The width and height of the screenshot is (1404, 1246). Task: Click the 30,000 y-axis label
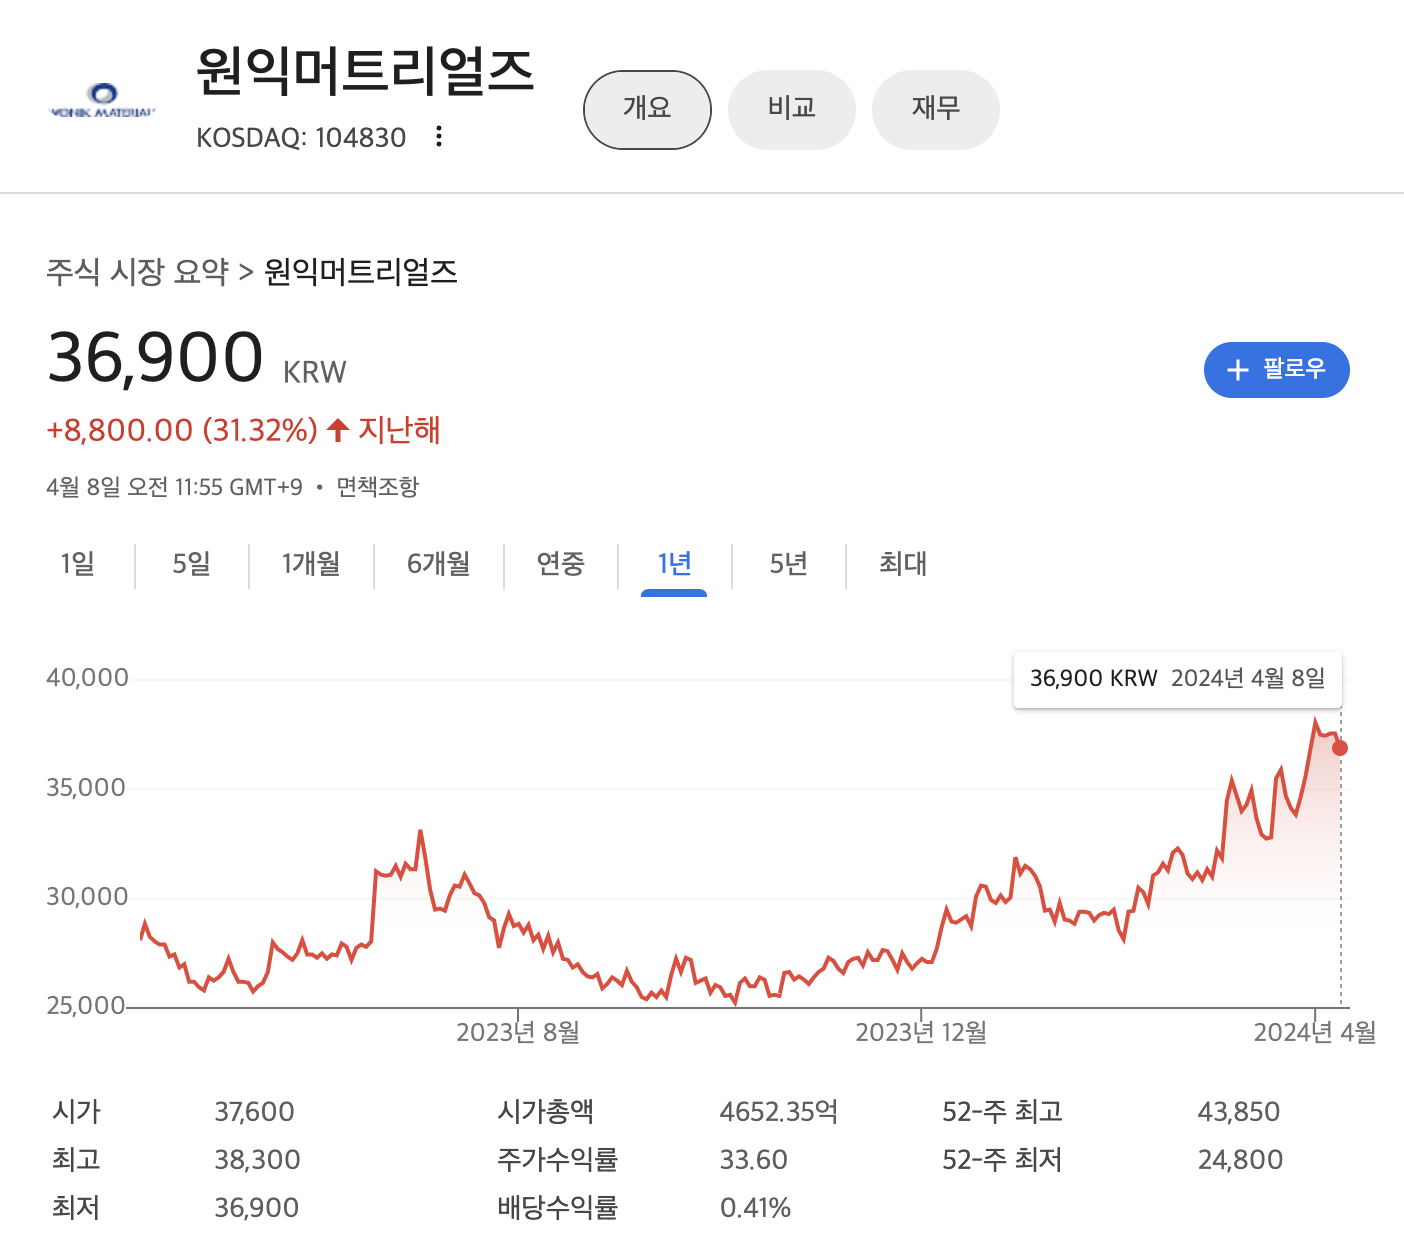pos(87,897)
